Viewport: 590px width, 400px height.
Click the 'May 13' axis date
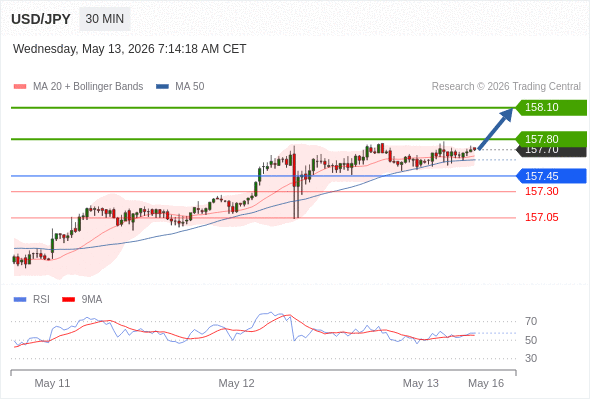(421, 383)
